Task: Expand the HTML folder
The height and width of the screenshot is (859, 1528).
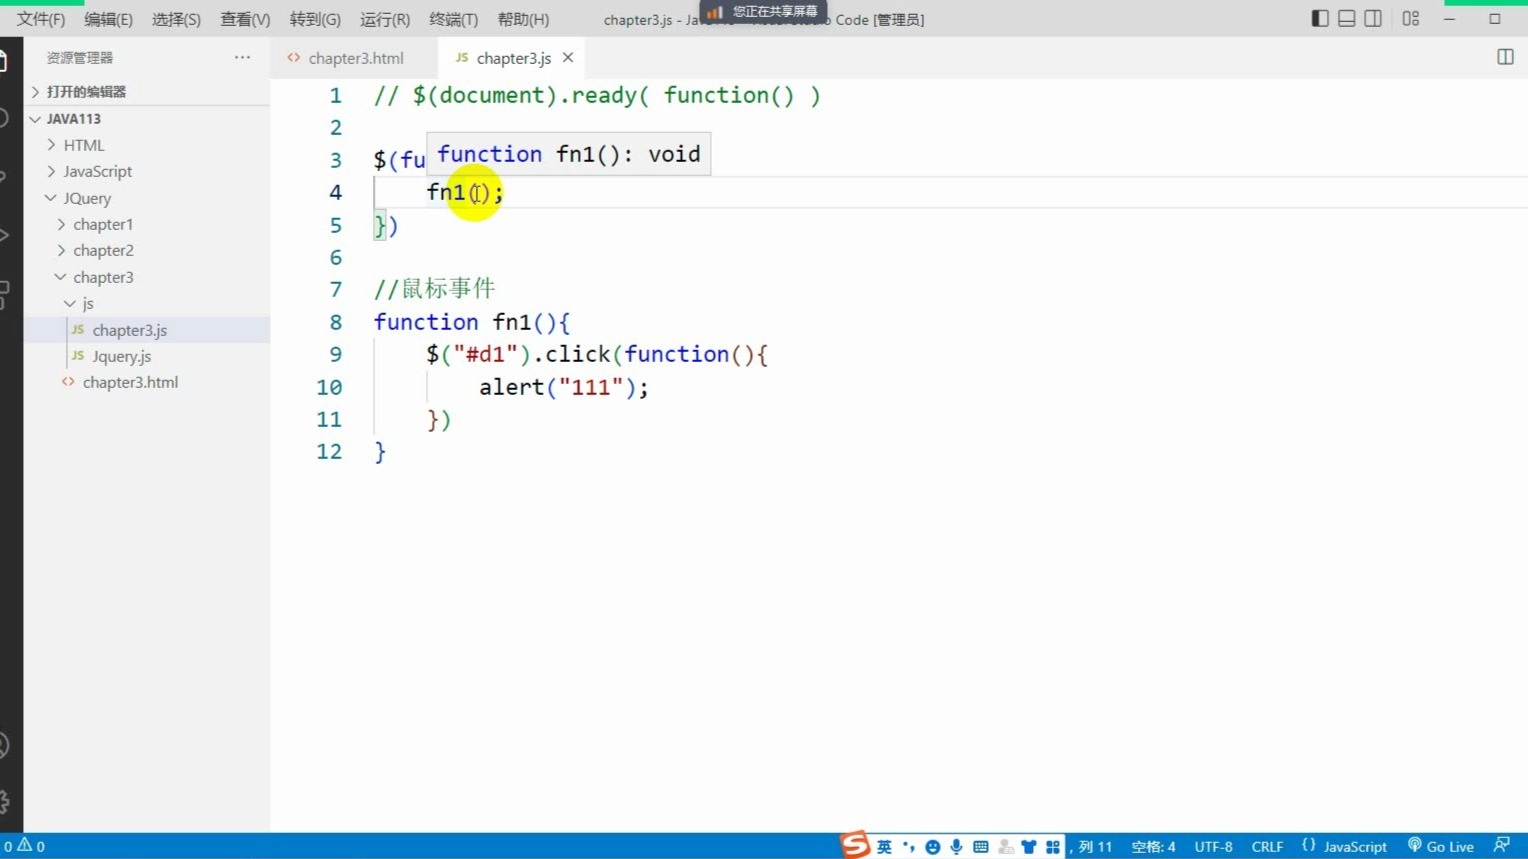Action: coord(147,145)
